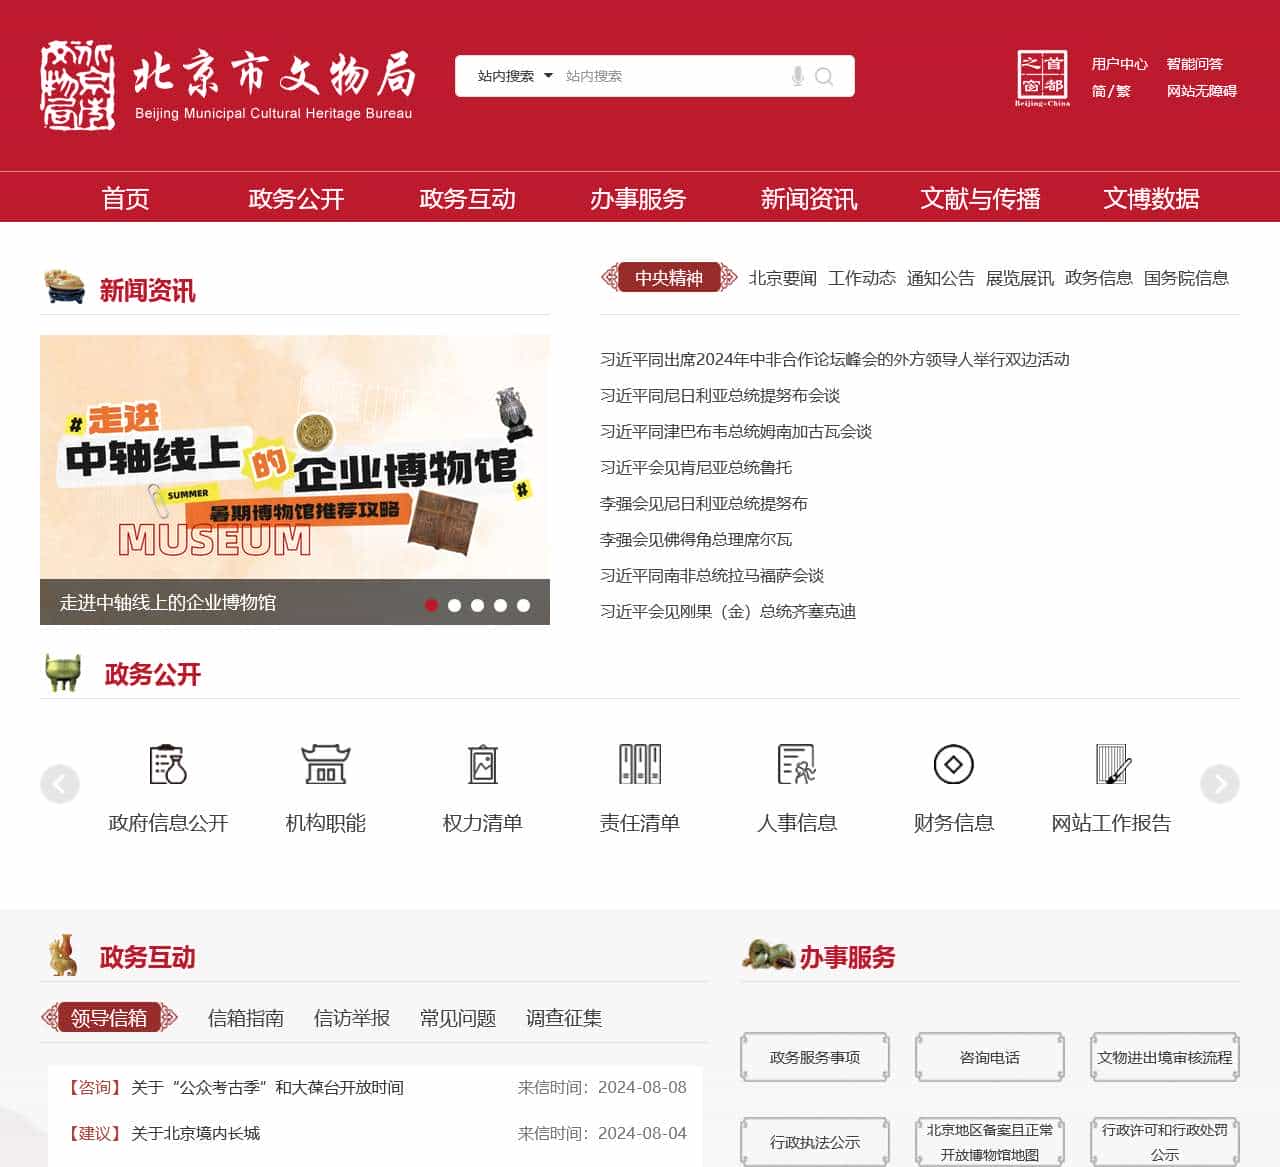Viewport: 1280px width, 1167px height.
Task: Expand the 站内搜索 search scope dropdown
Action: coord(515,76)
